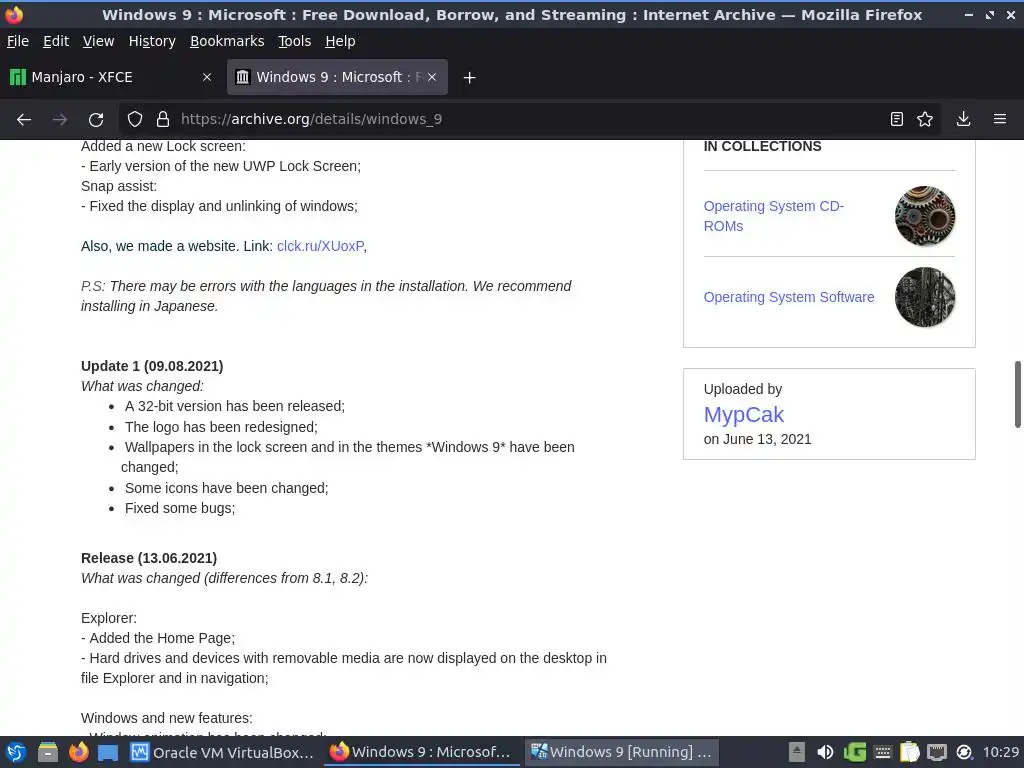Click the Firefox logo in title bar
Screen dimensions: 1024x768
point(14,14)
